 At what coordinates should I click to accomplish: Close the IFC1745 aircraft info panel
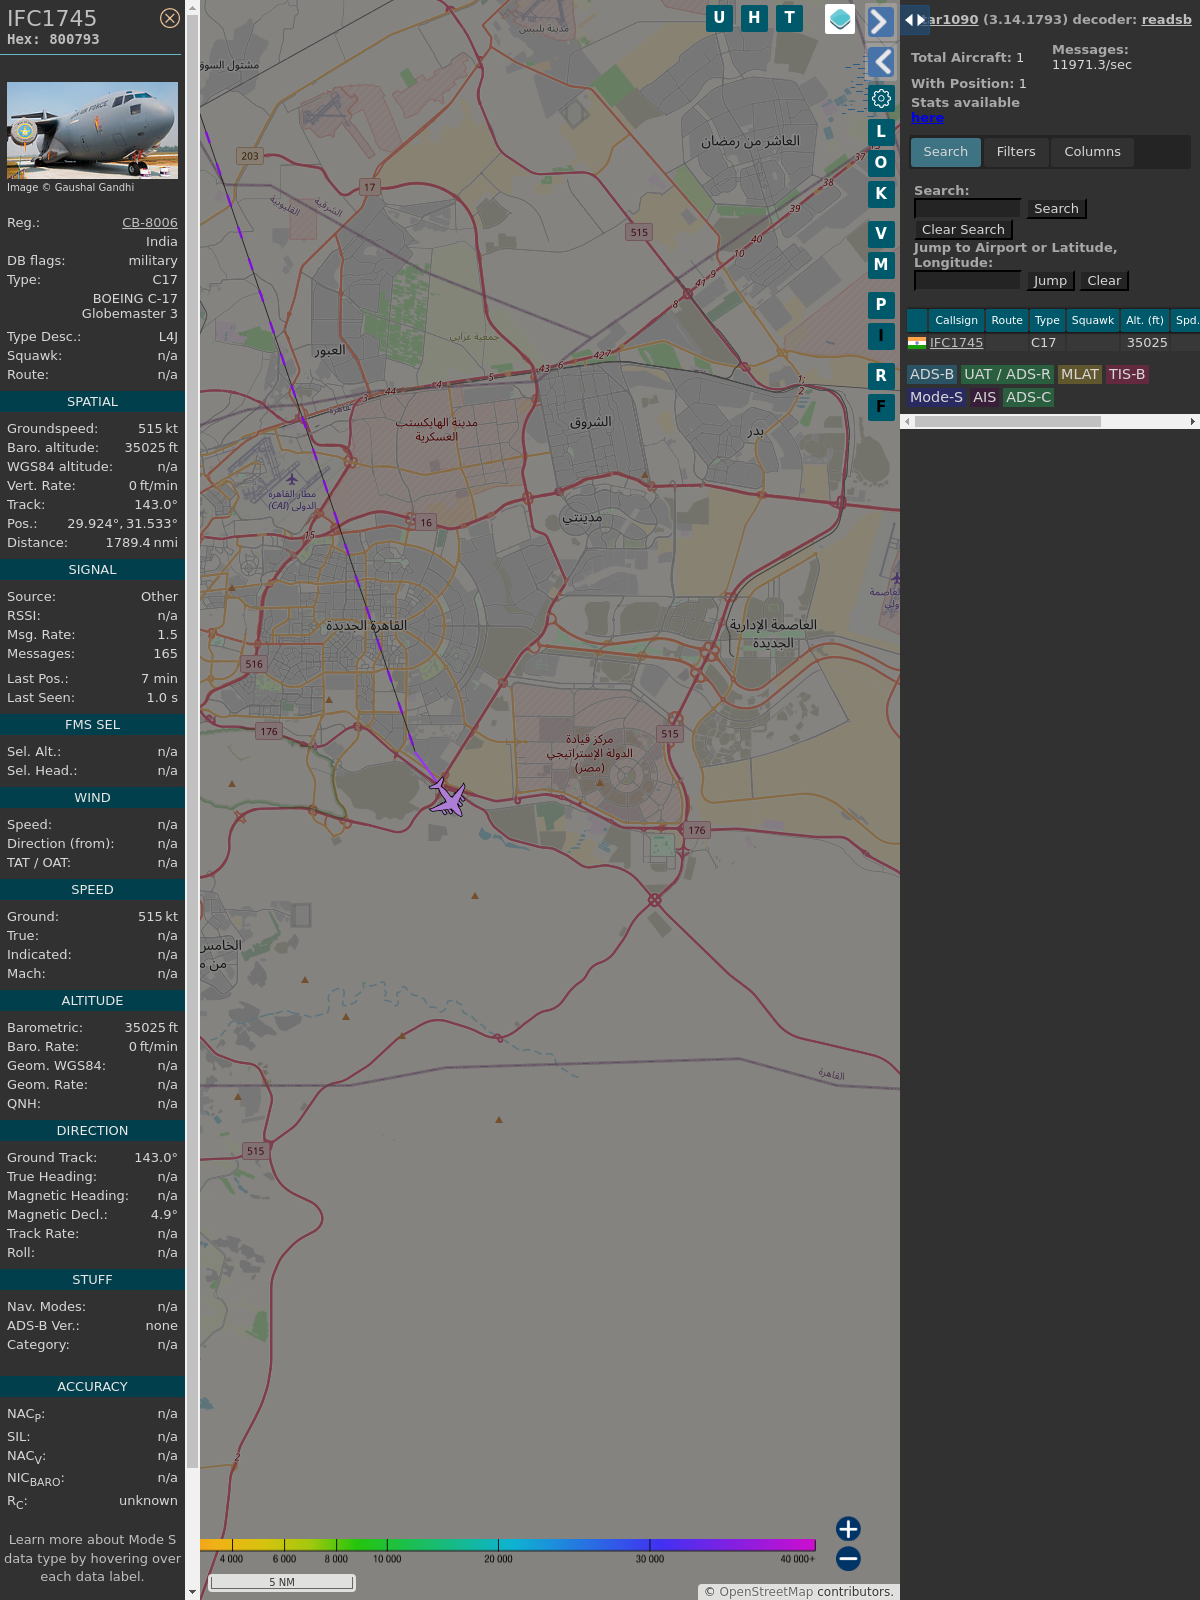click(x=170, y=18)
